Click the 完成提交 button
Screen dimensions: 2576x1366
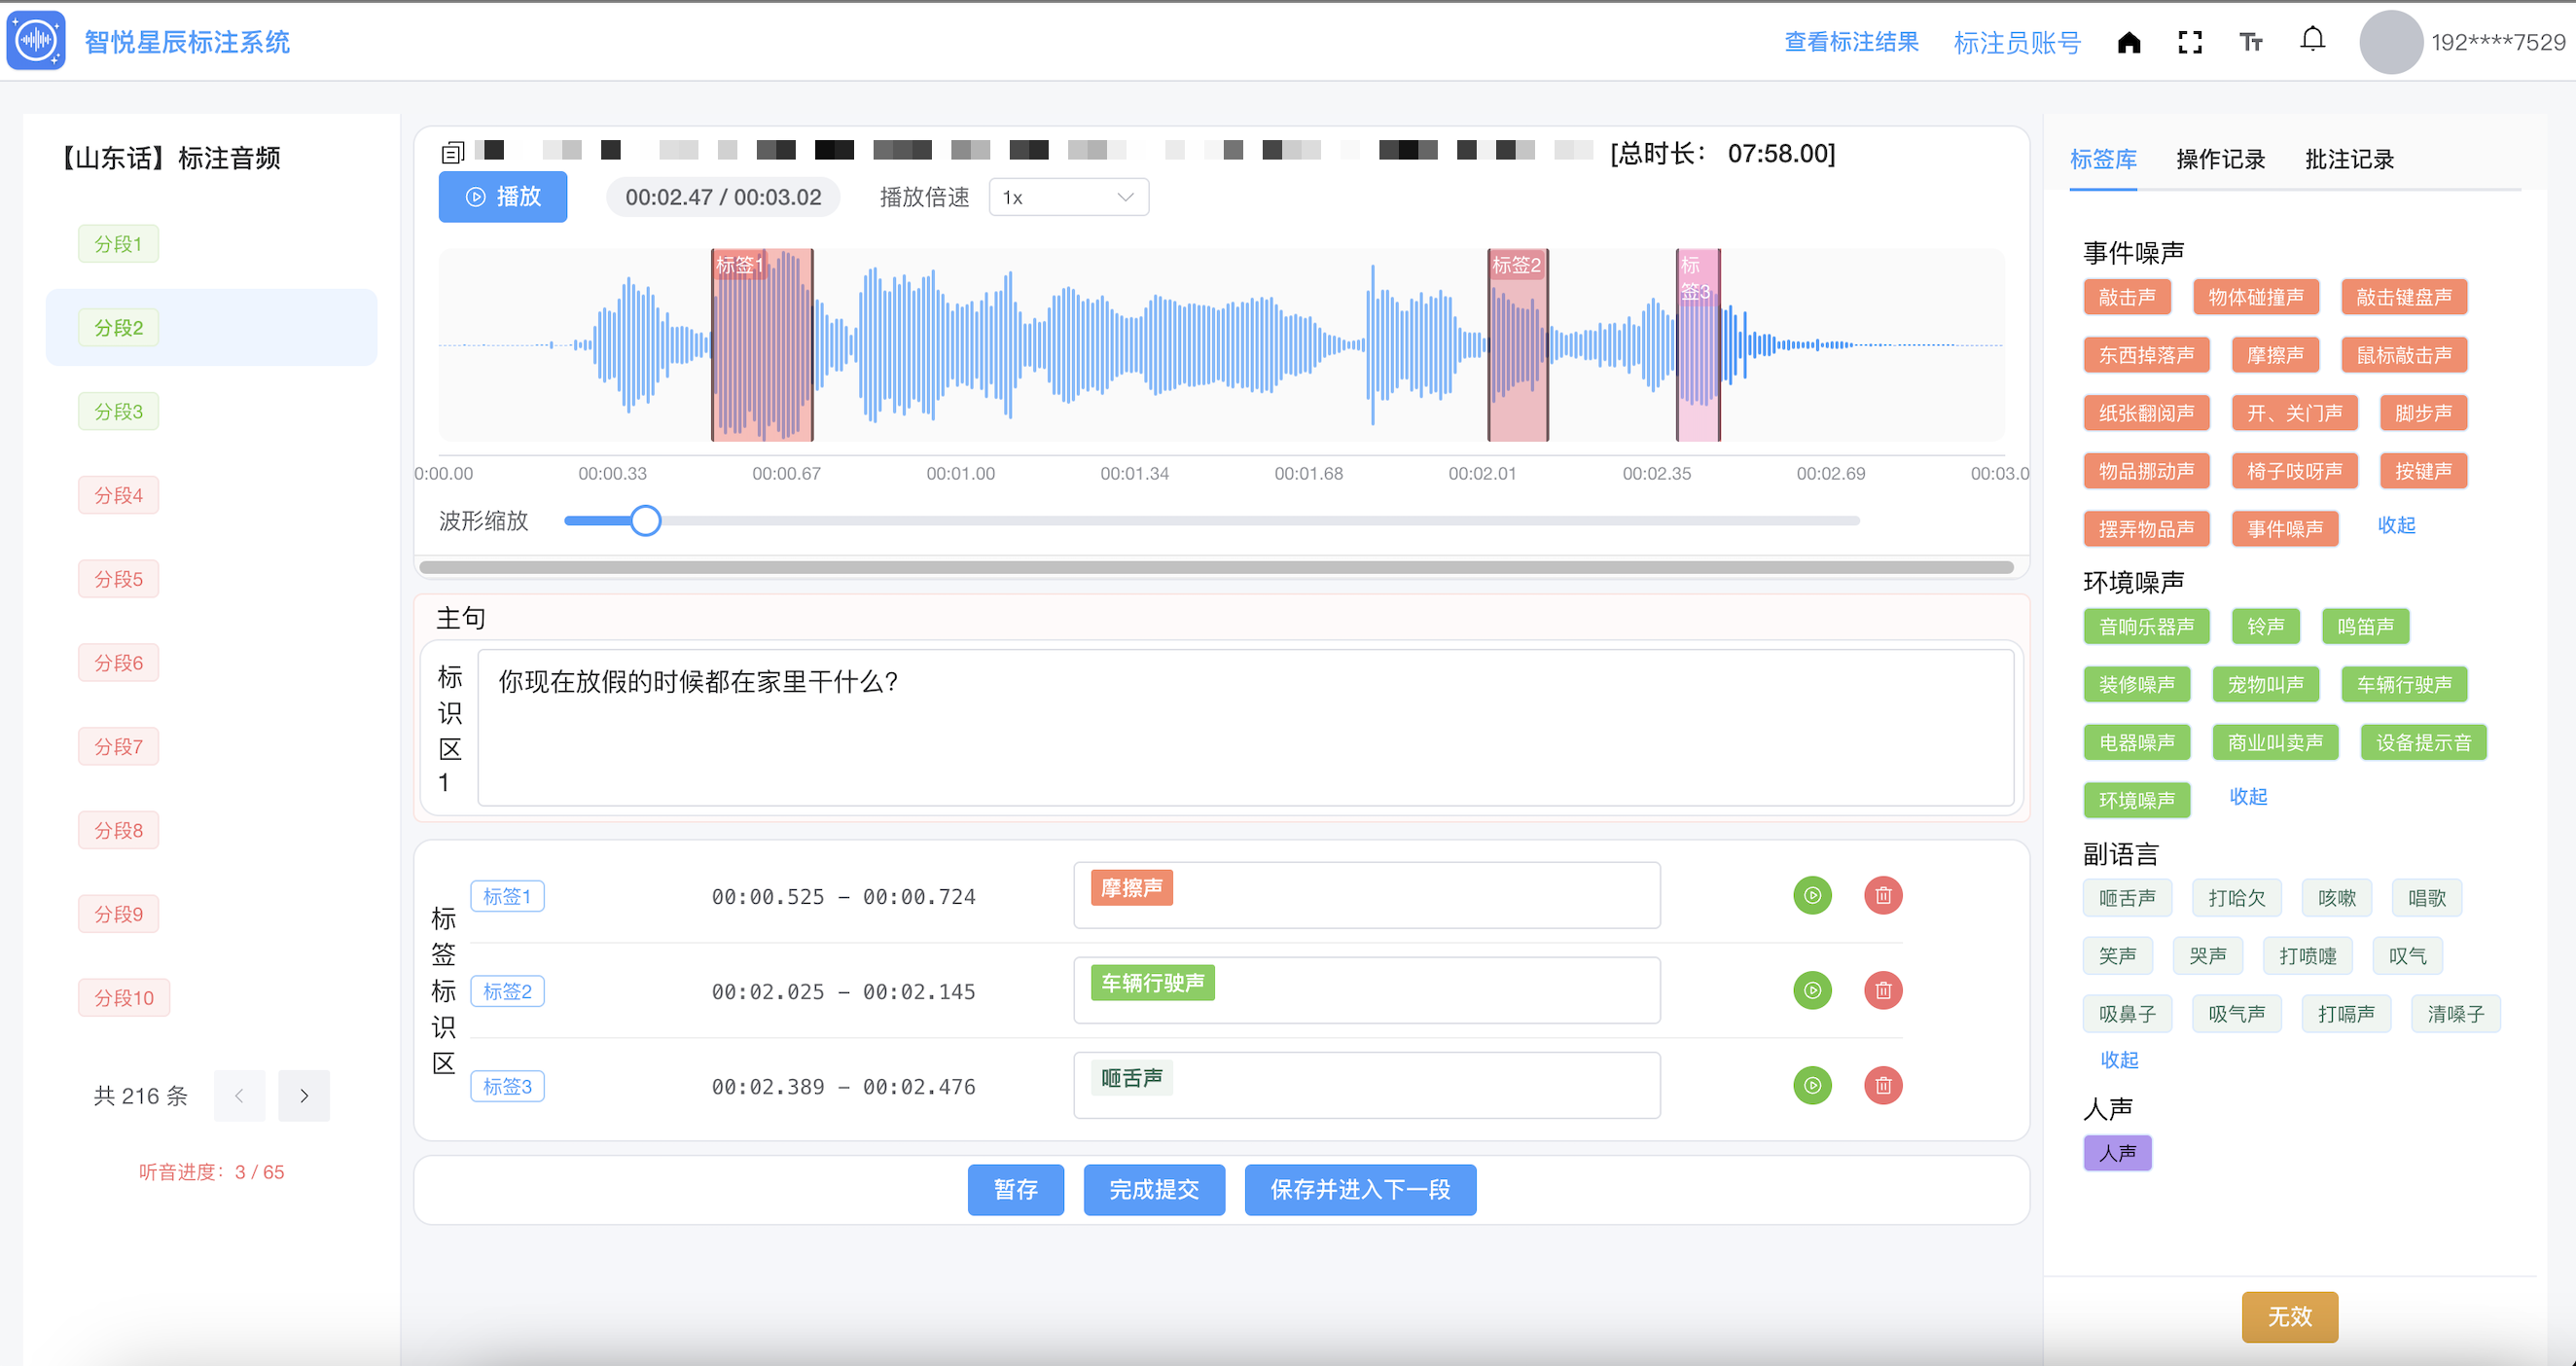pos(1154,1190)
